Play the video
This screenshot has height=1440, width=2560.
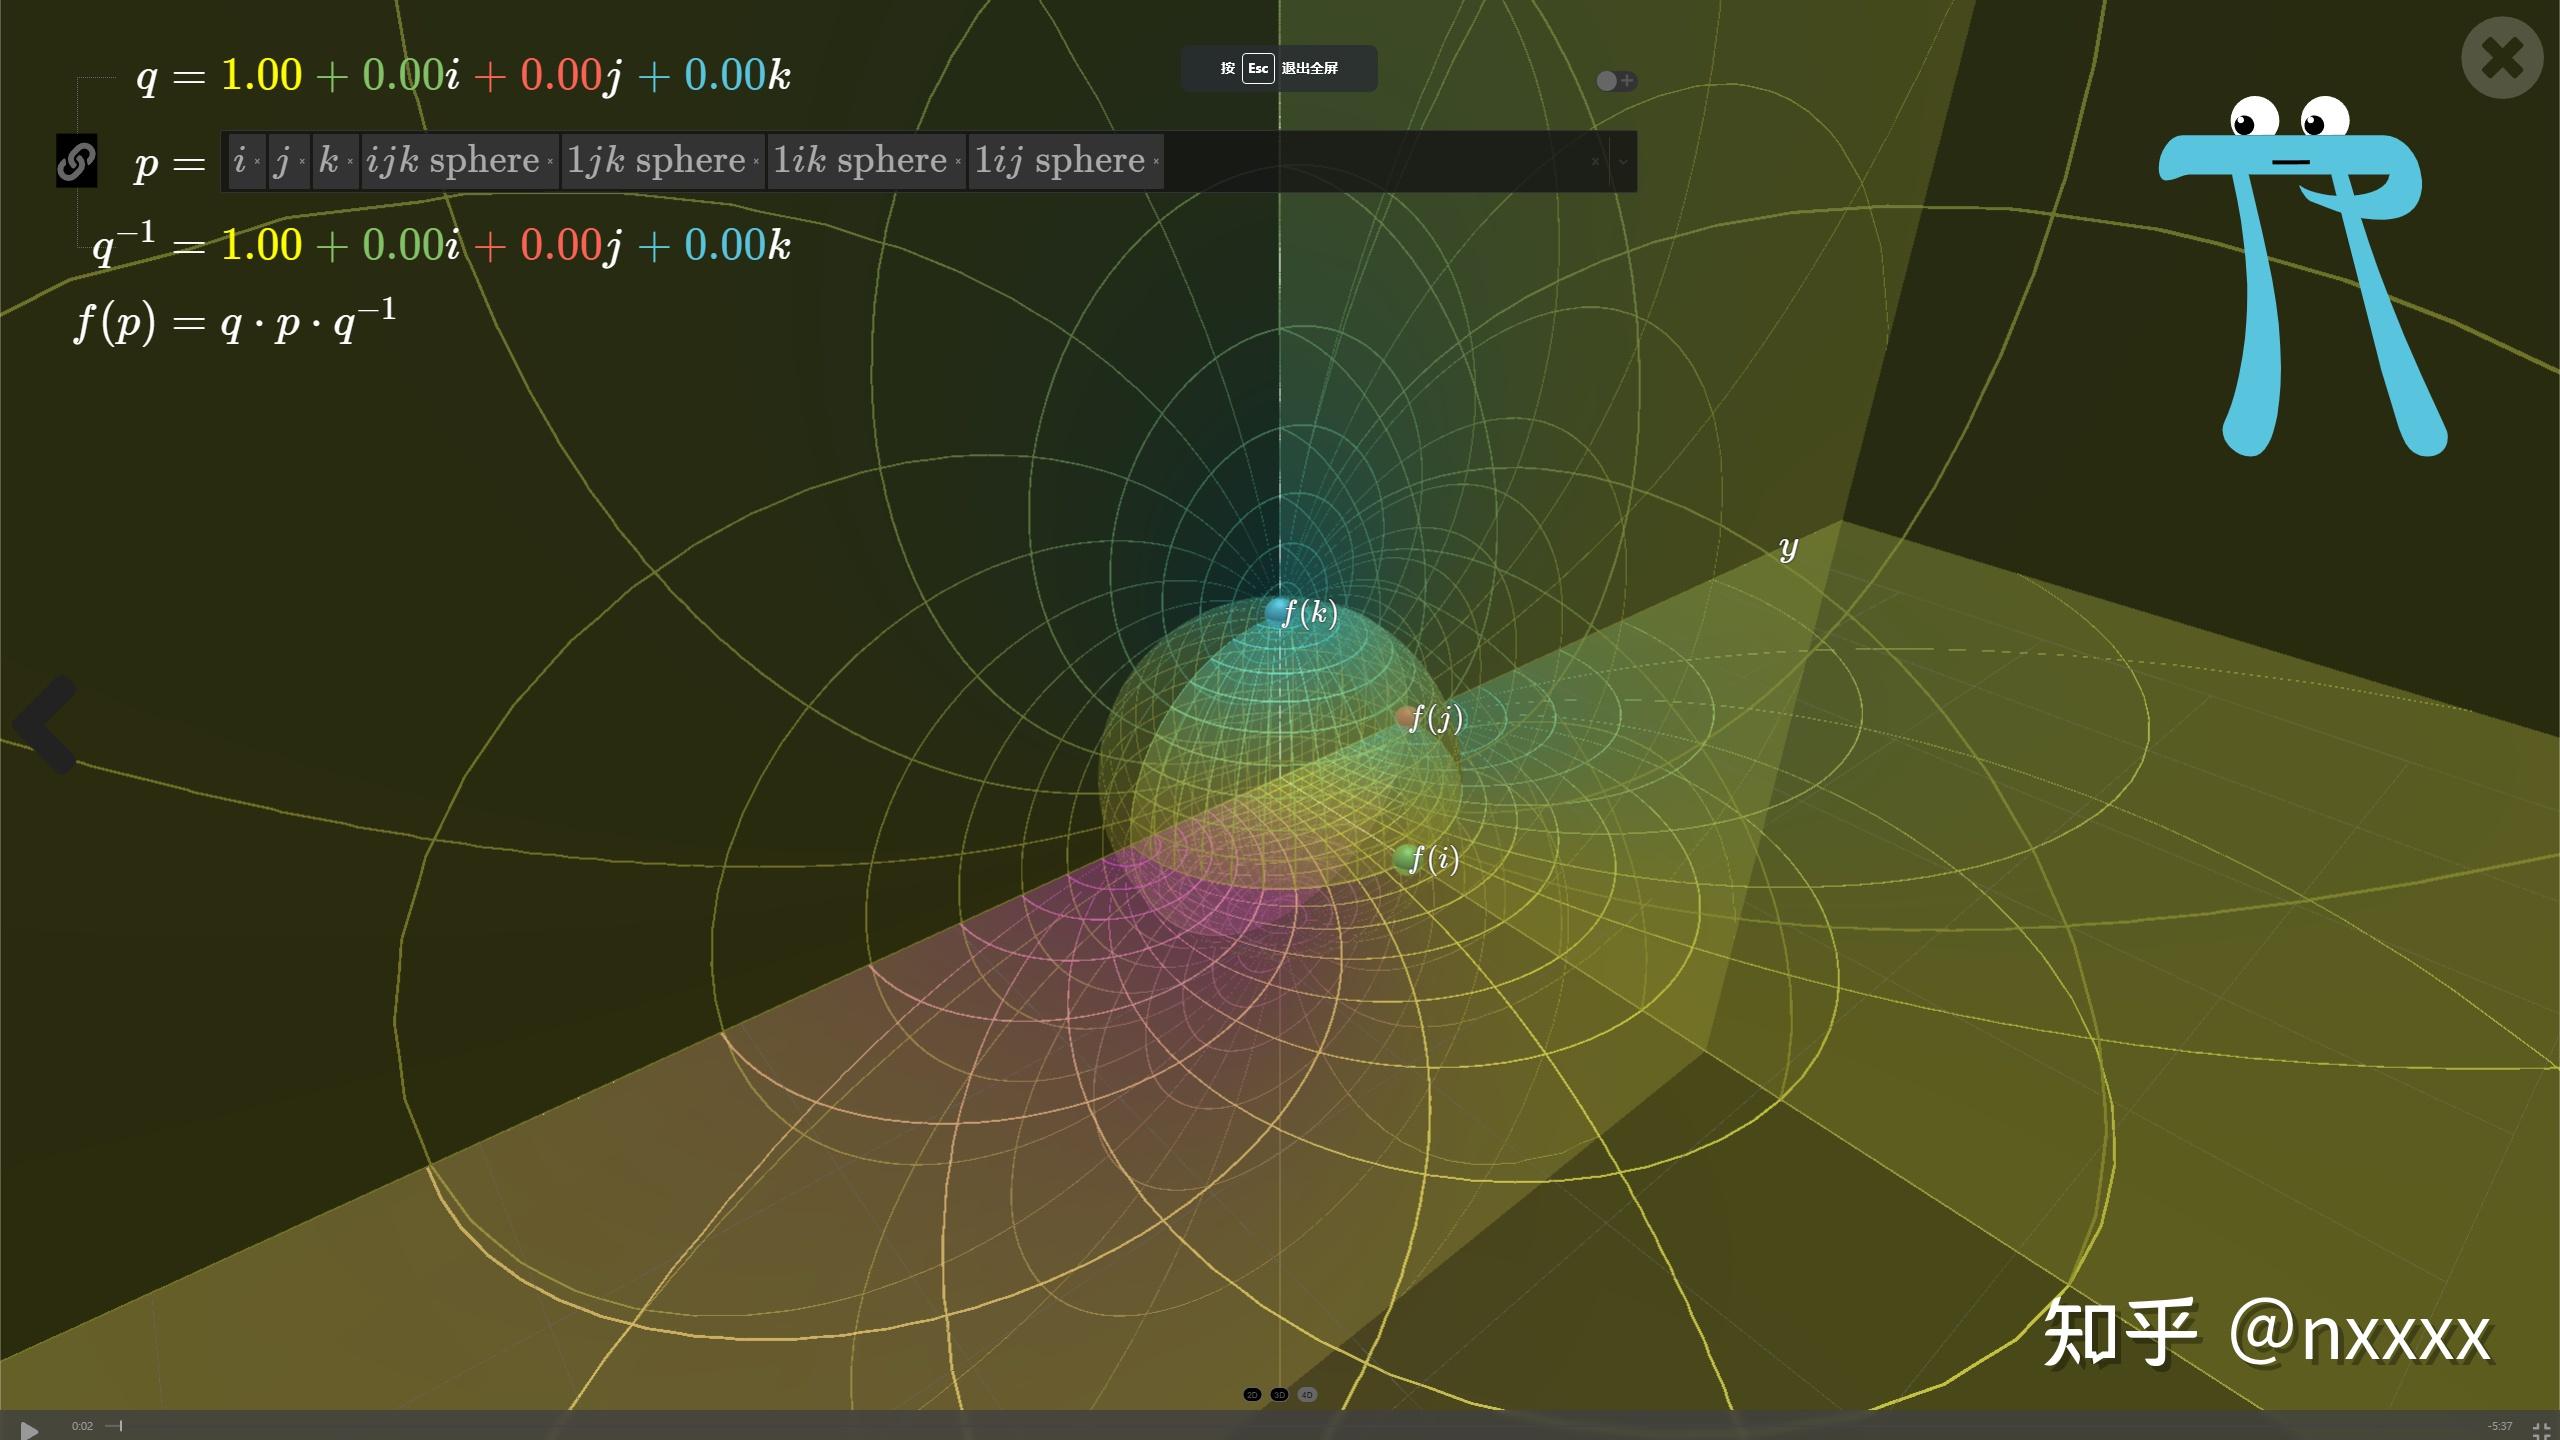pyautogui.click(x=29, y=1429)
